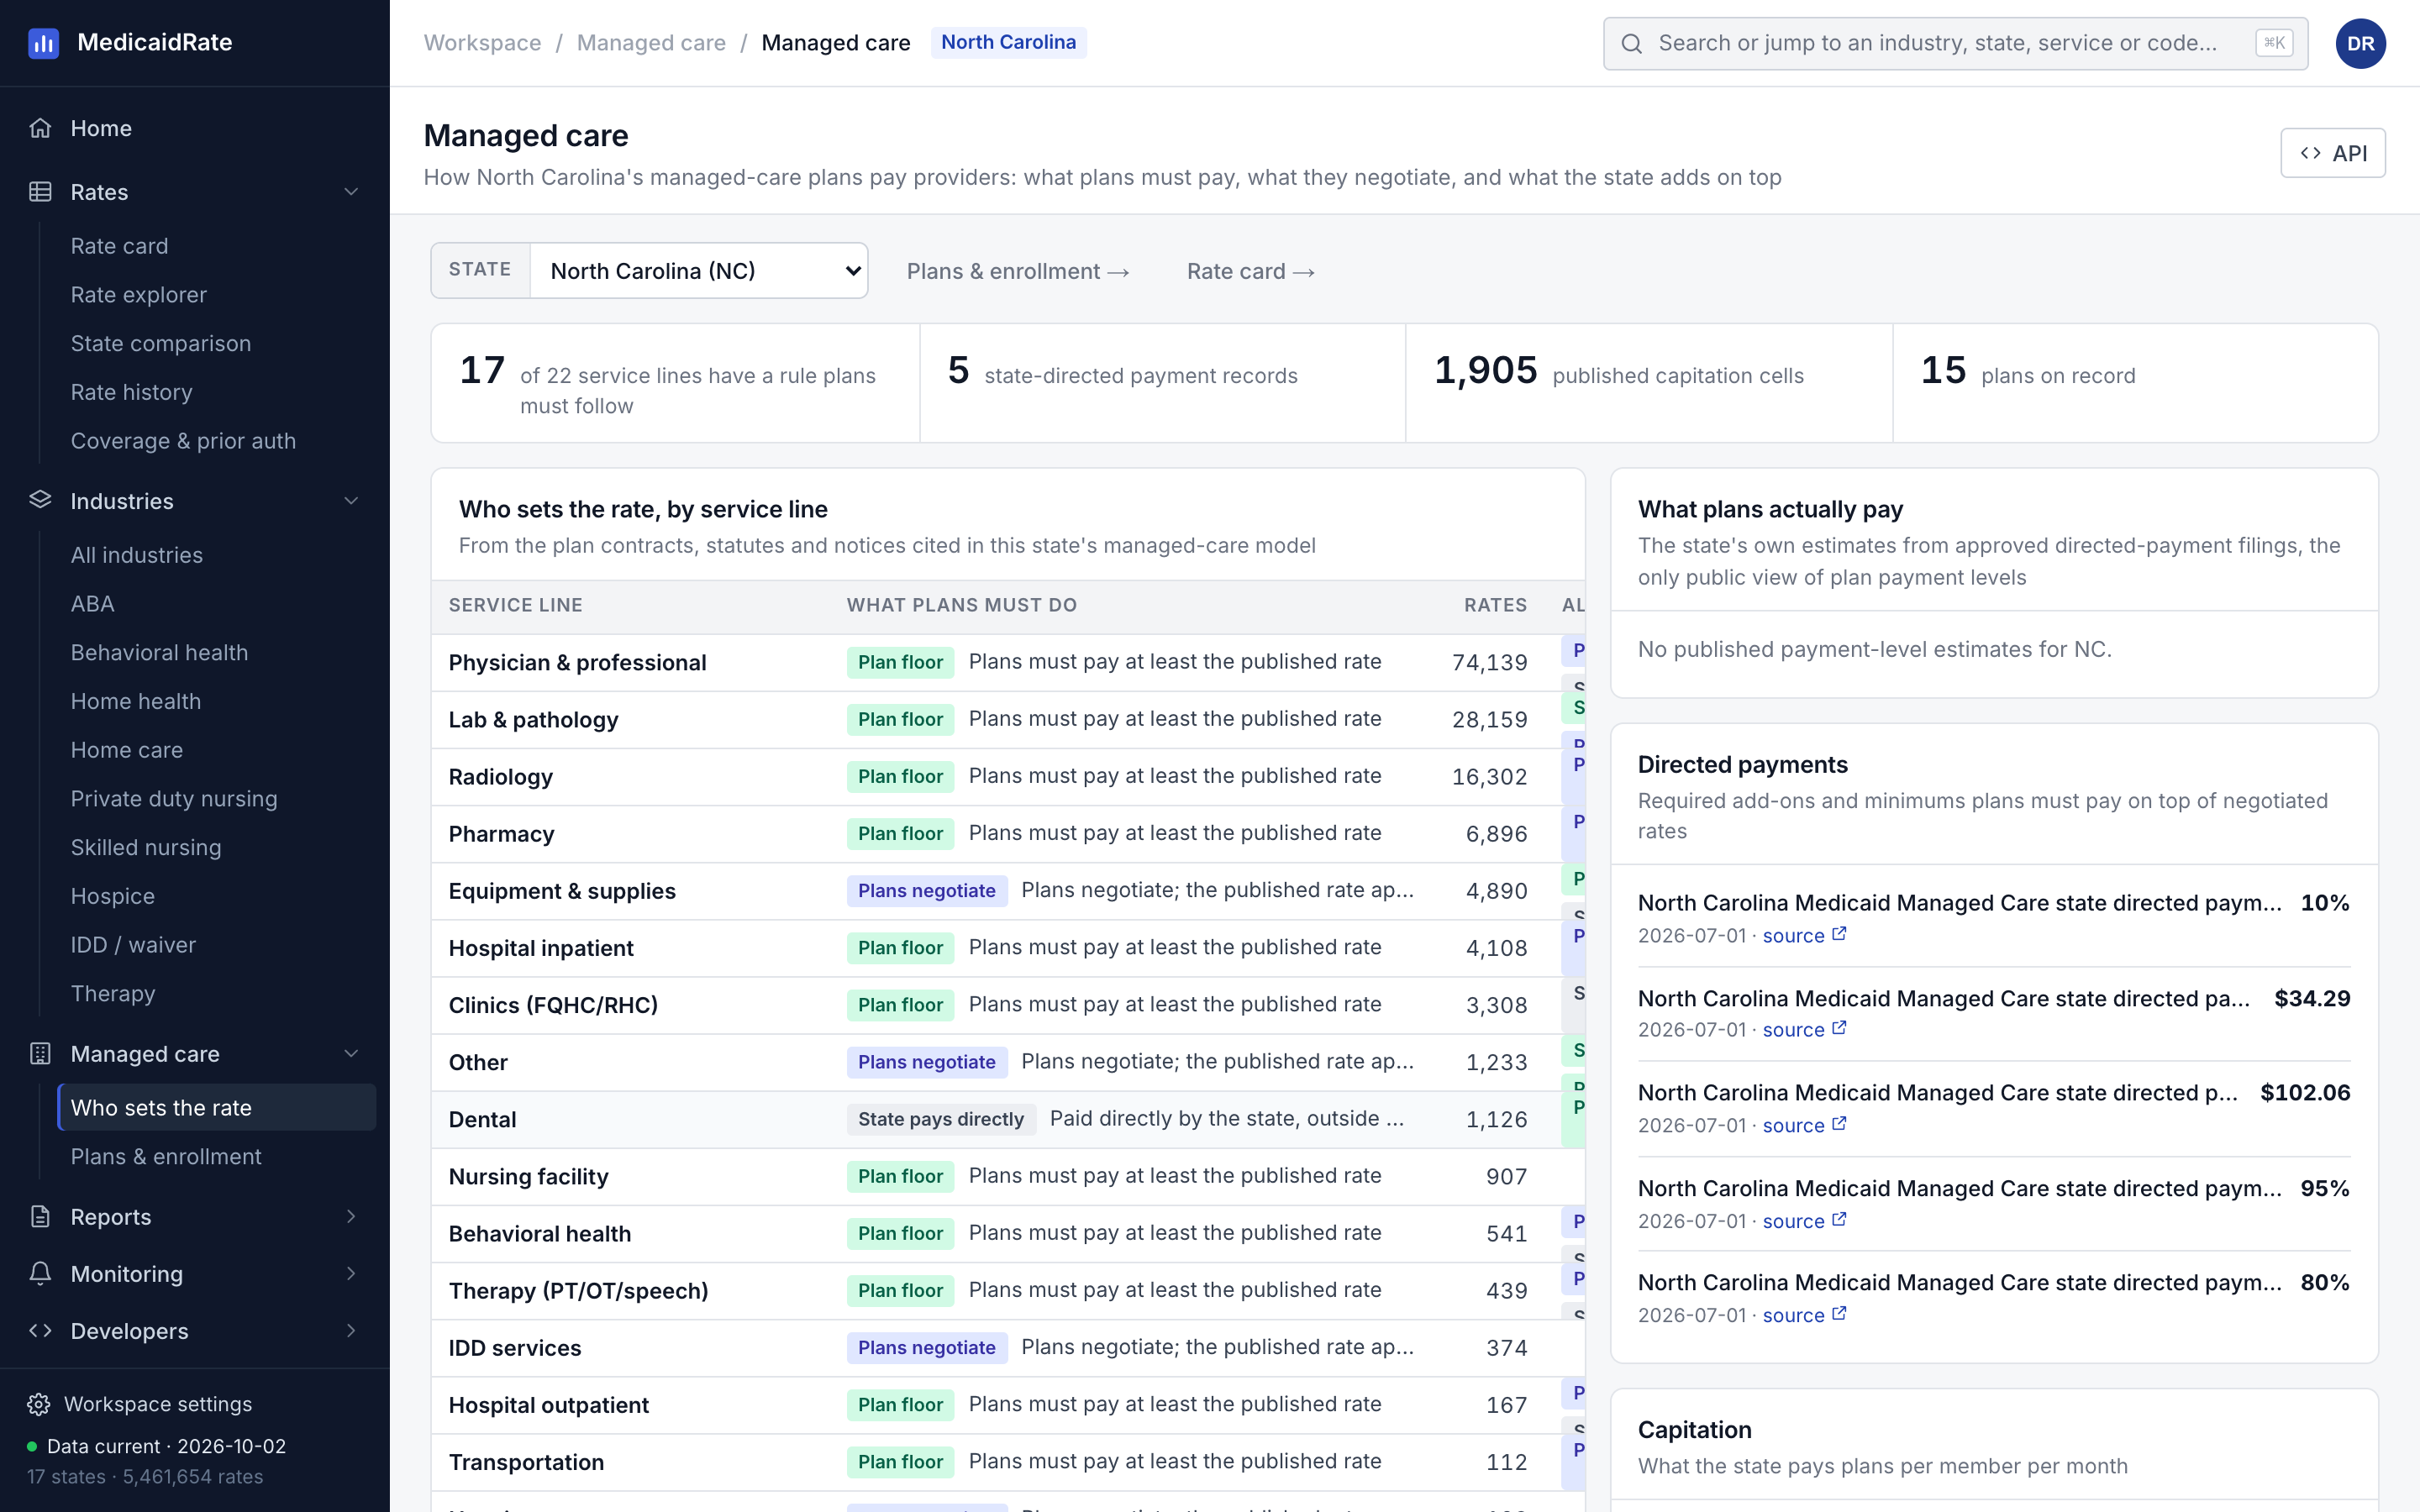2420x1512 pixels.
Task: Click the Industries layers icon
Action: (x=40, y=500)
